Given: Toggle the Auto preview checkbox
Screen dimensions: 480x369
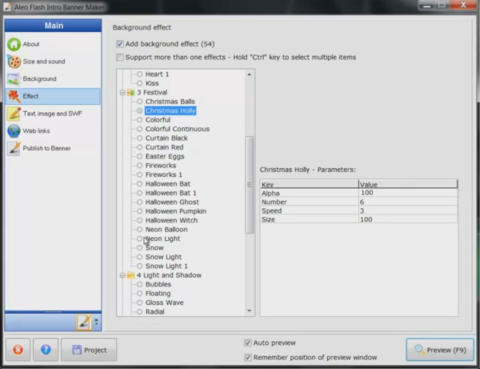Looking at the screenshot, I should (x=248, y=343).
